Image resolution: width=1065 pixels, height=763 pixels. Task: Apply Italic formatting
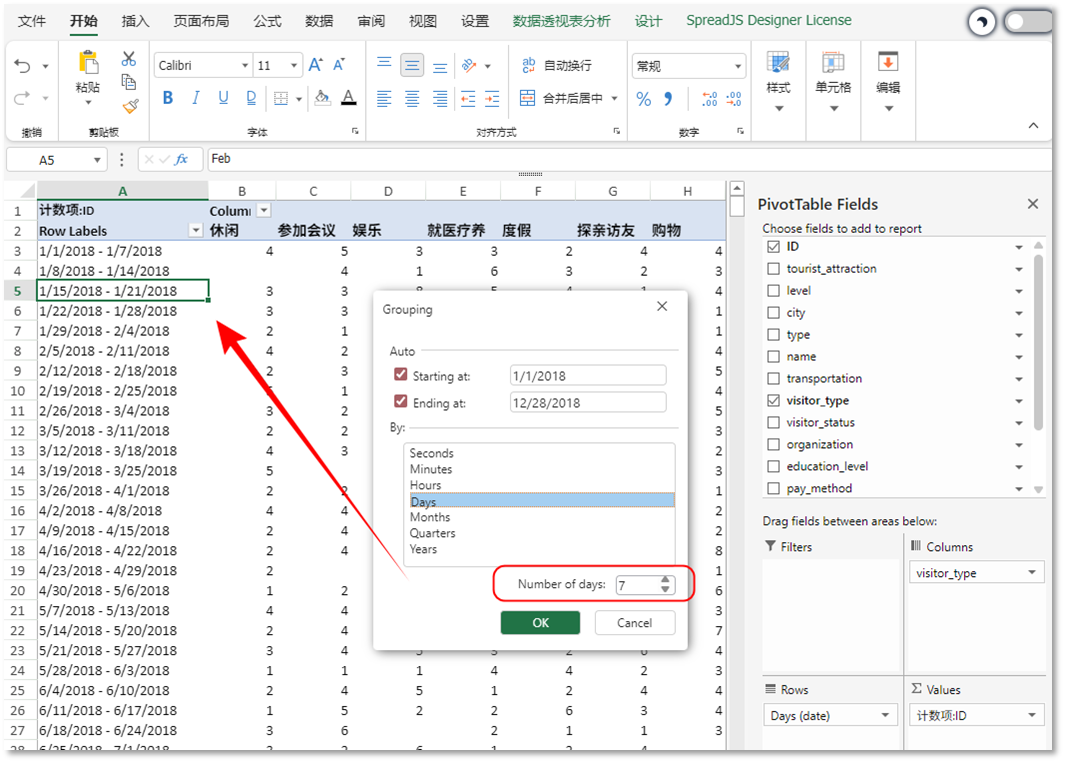196,98
